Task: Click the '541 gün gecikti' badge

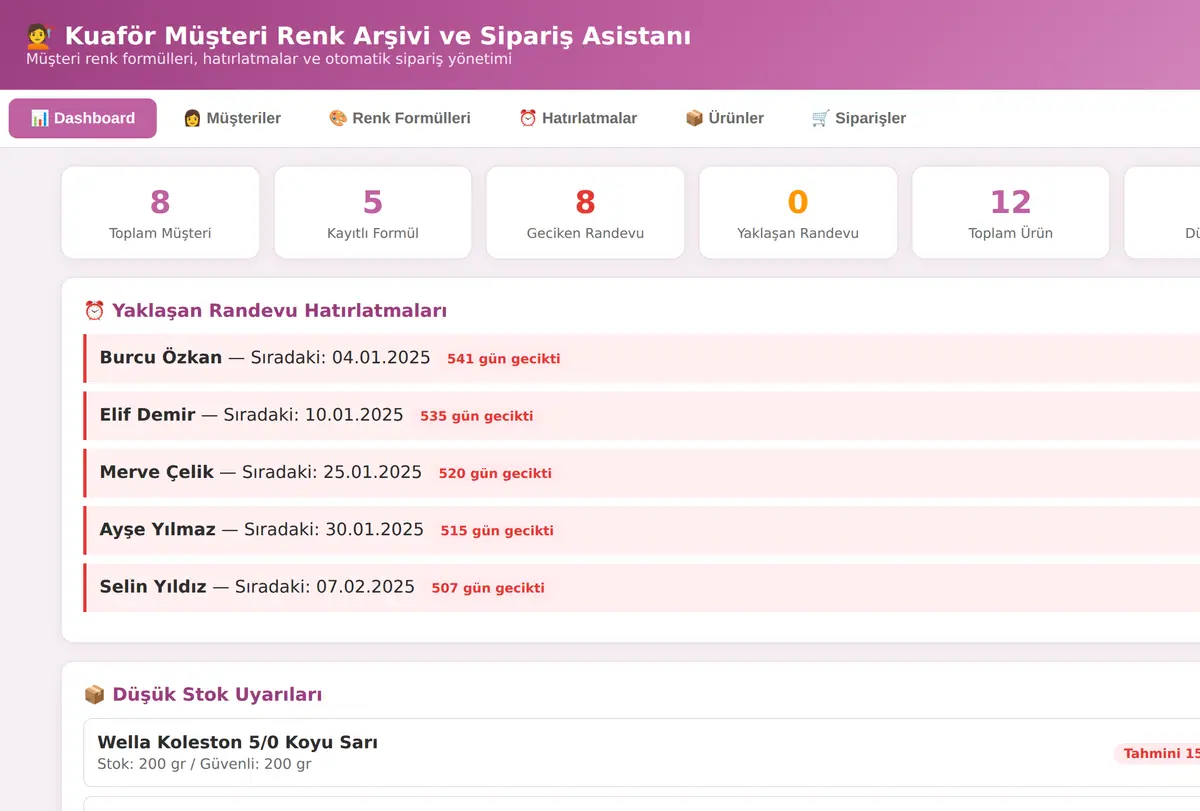Action: [504, 358]
